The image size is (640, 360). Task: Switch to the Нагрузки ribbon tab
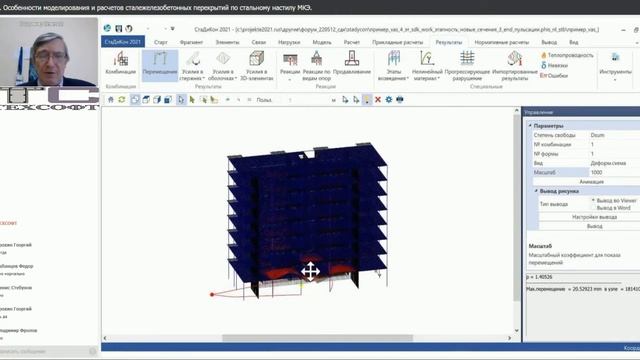pos(289,42)
